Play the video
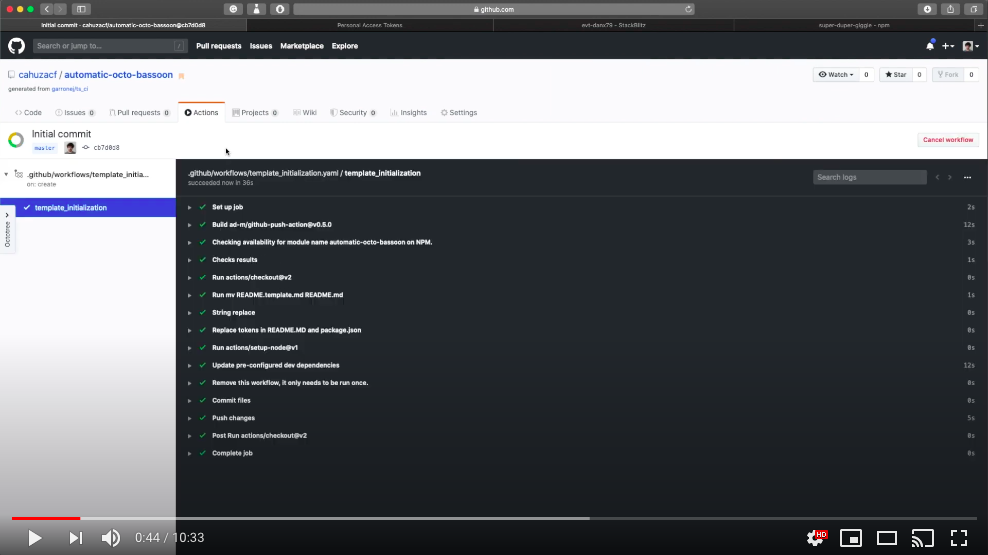 pyautogui.click(x=35, y=538)
